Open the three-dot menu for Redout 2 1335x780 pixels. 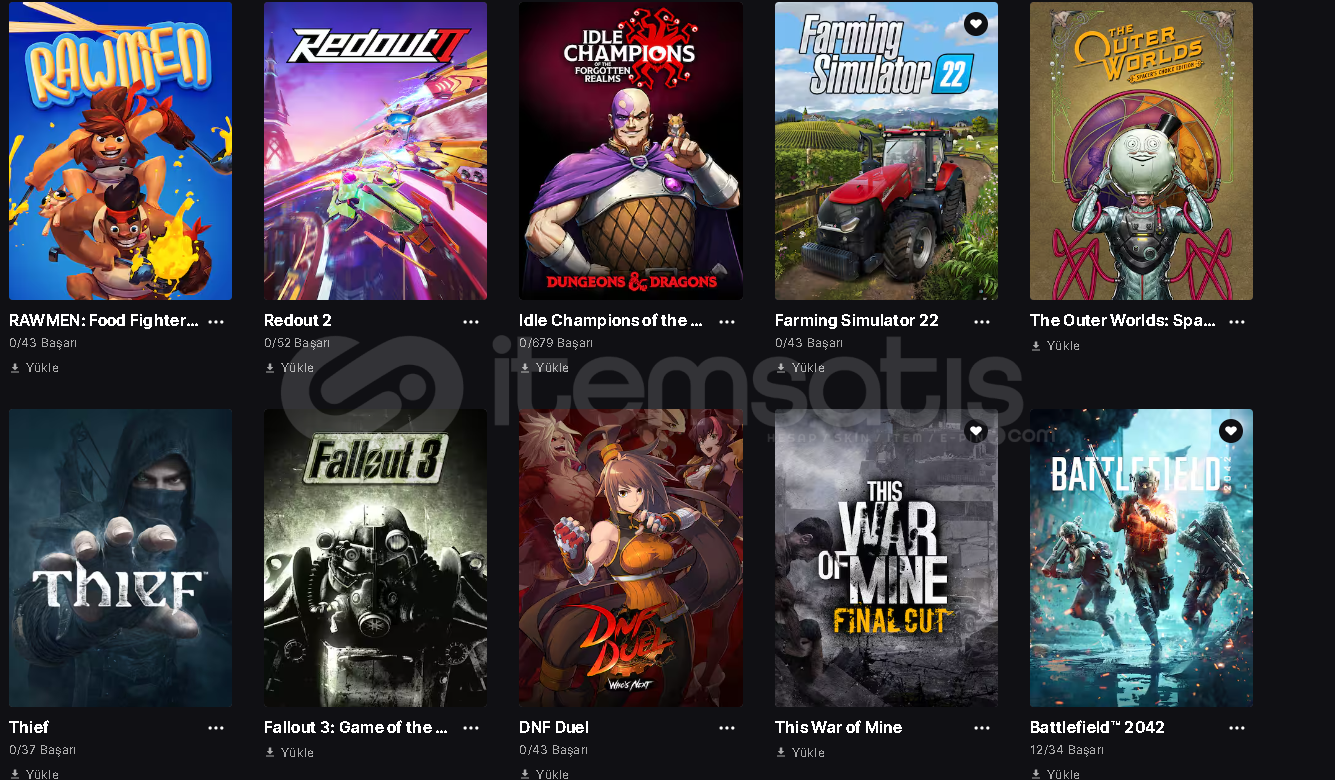(x=471, y=322)
